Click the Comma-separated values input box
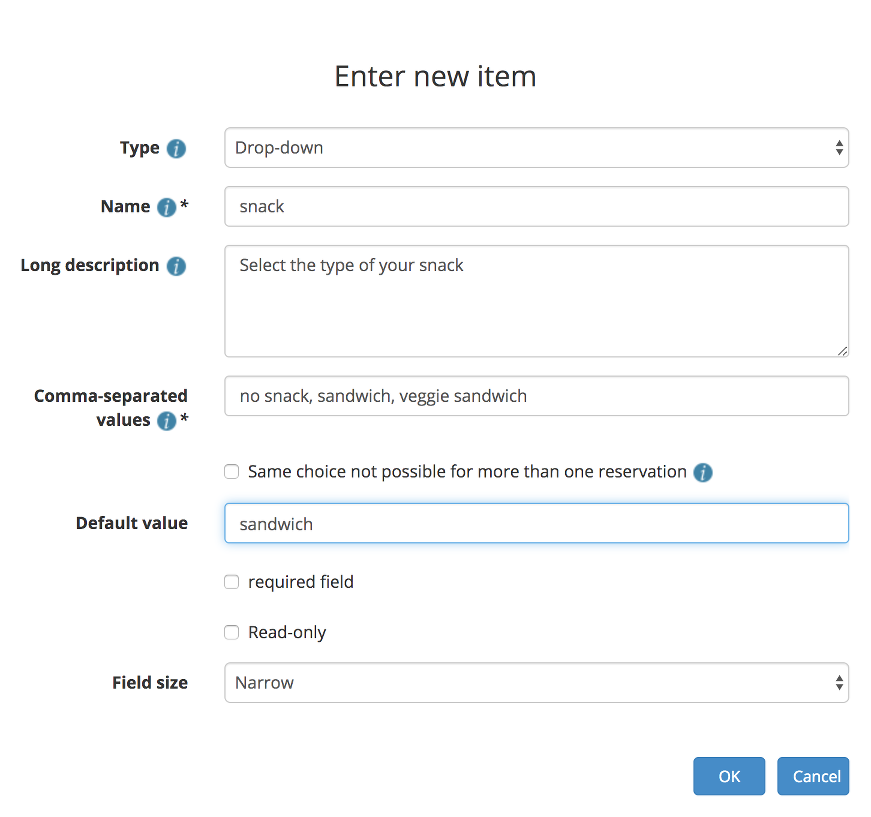The height and width of the screenshot is (817, 871). coord(536,396)
